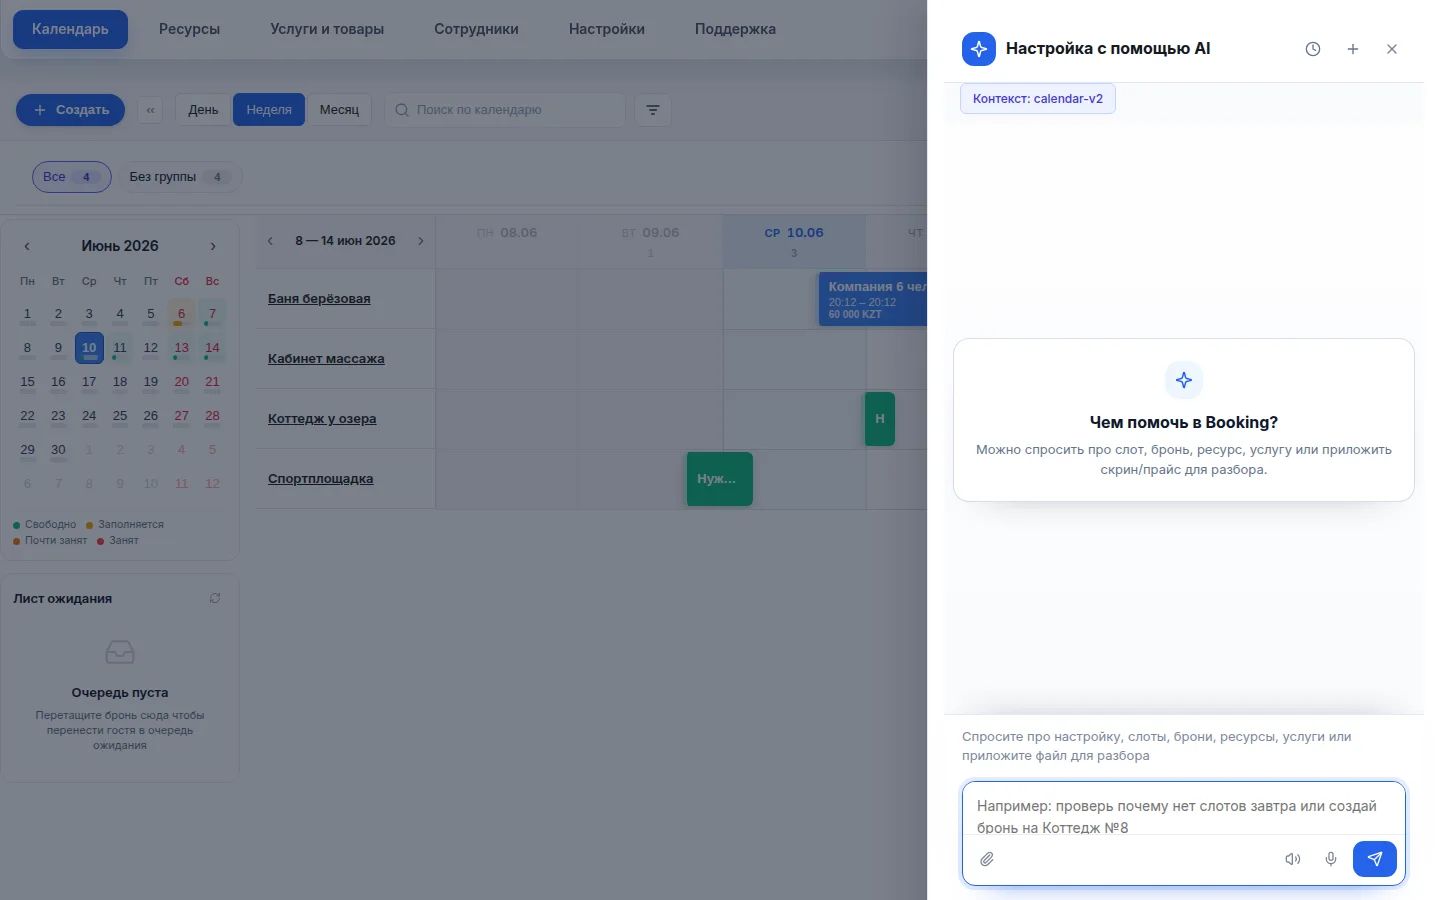Open chat history clock icon
The height and width of the screenshot is (900, 1440).
(x=1313, y=49)
